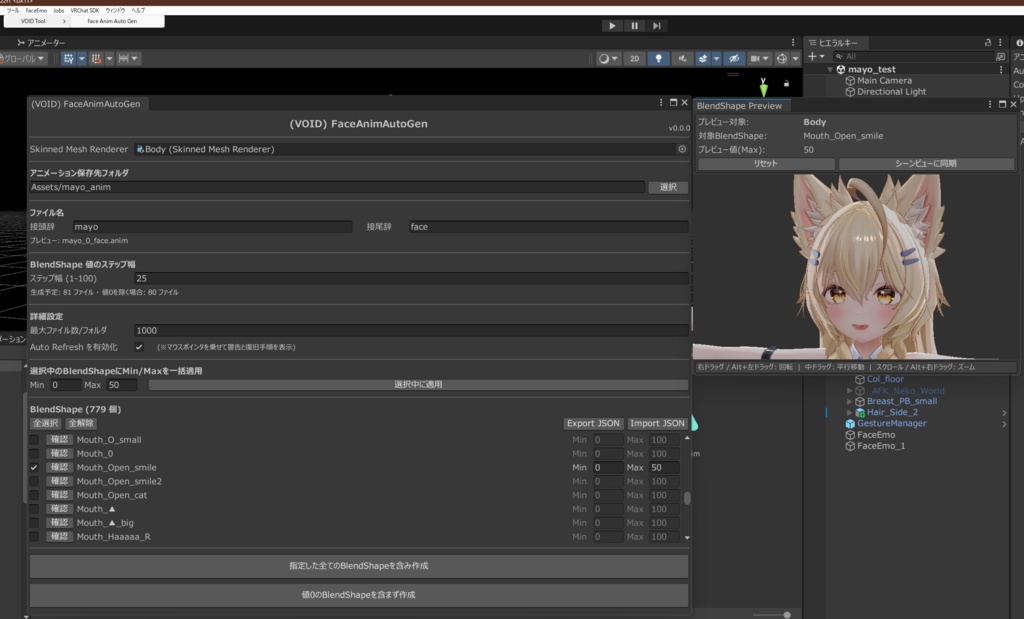This screenshot has height=619, width=1024.
Task: Expand the Breast_PB_small object
Action: (x=849, y=402)
